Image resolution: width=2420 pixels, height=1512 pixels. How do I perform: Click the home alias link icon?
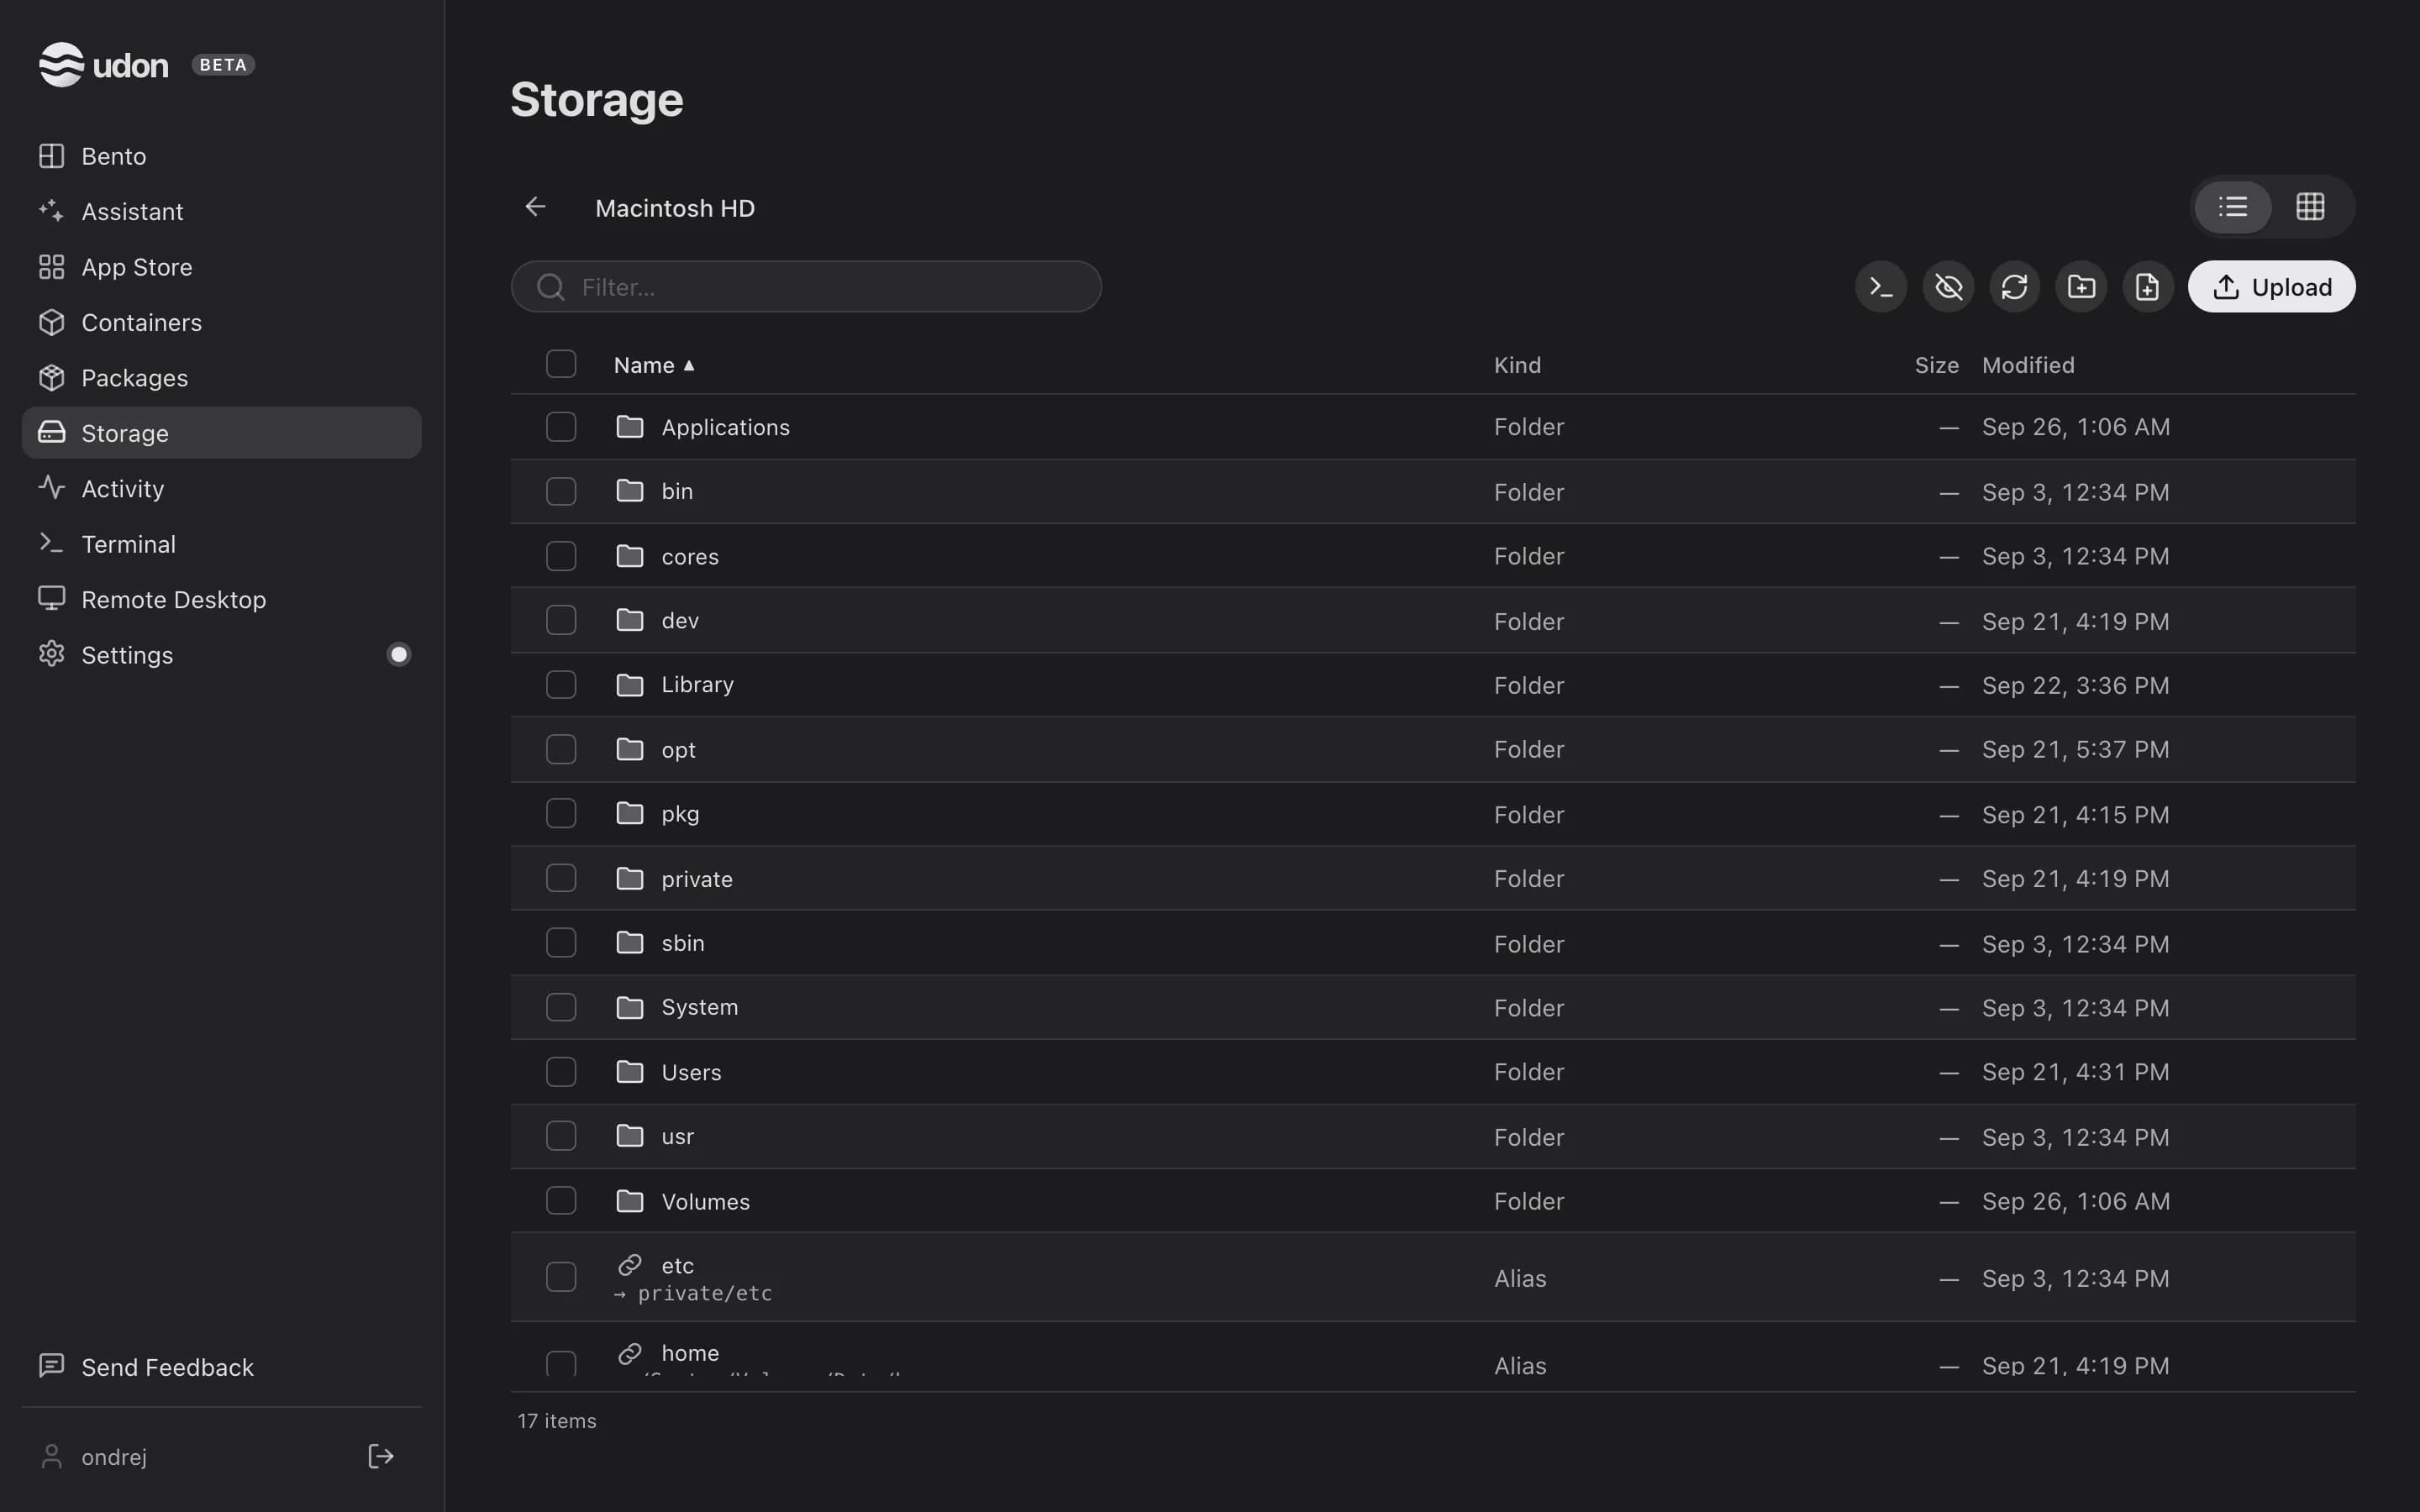[630, 1353]
